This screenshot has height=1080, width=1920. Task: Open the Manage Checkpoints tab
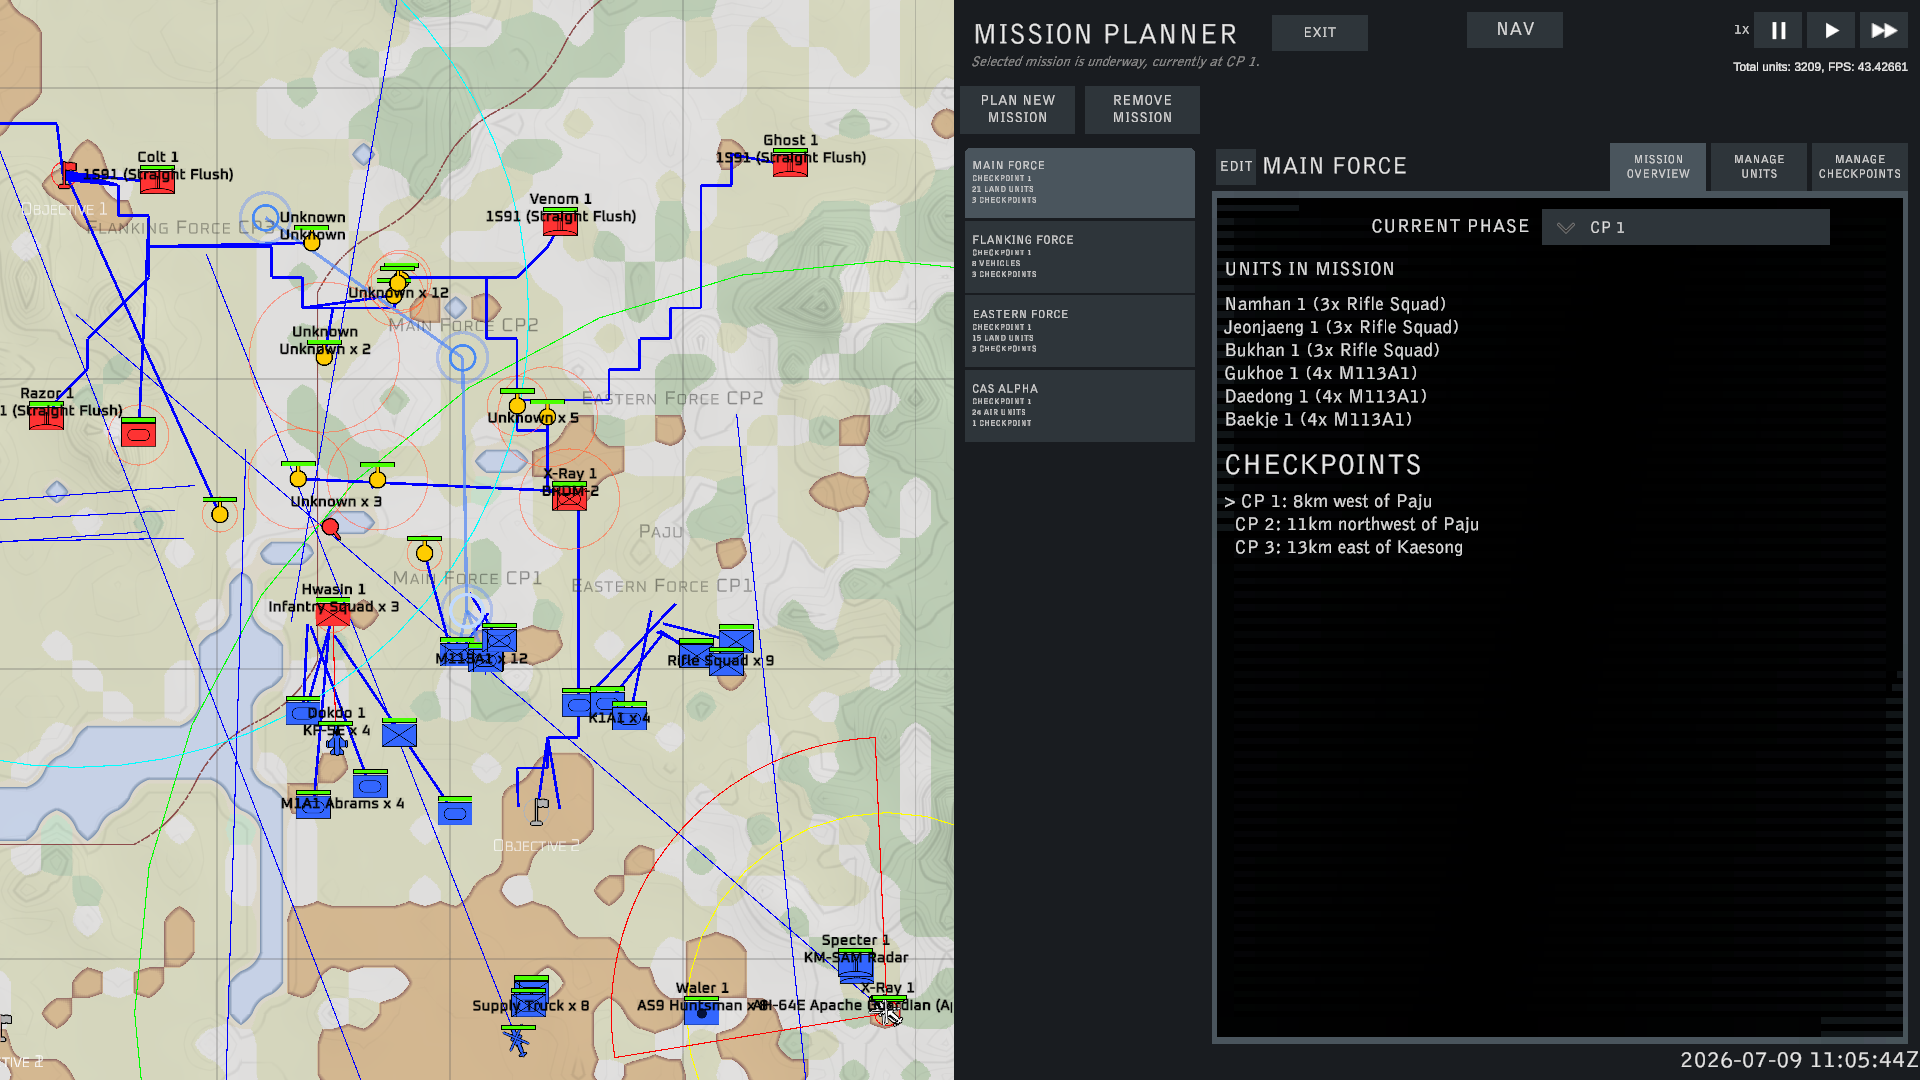tap(1859, 167)
